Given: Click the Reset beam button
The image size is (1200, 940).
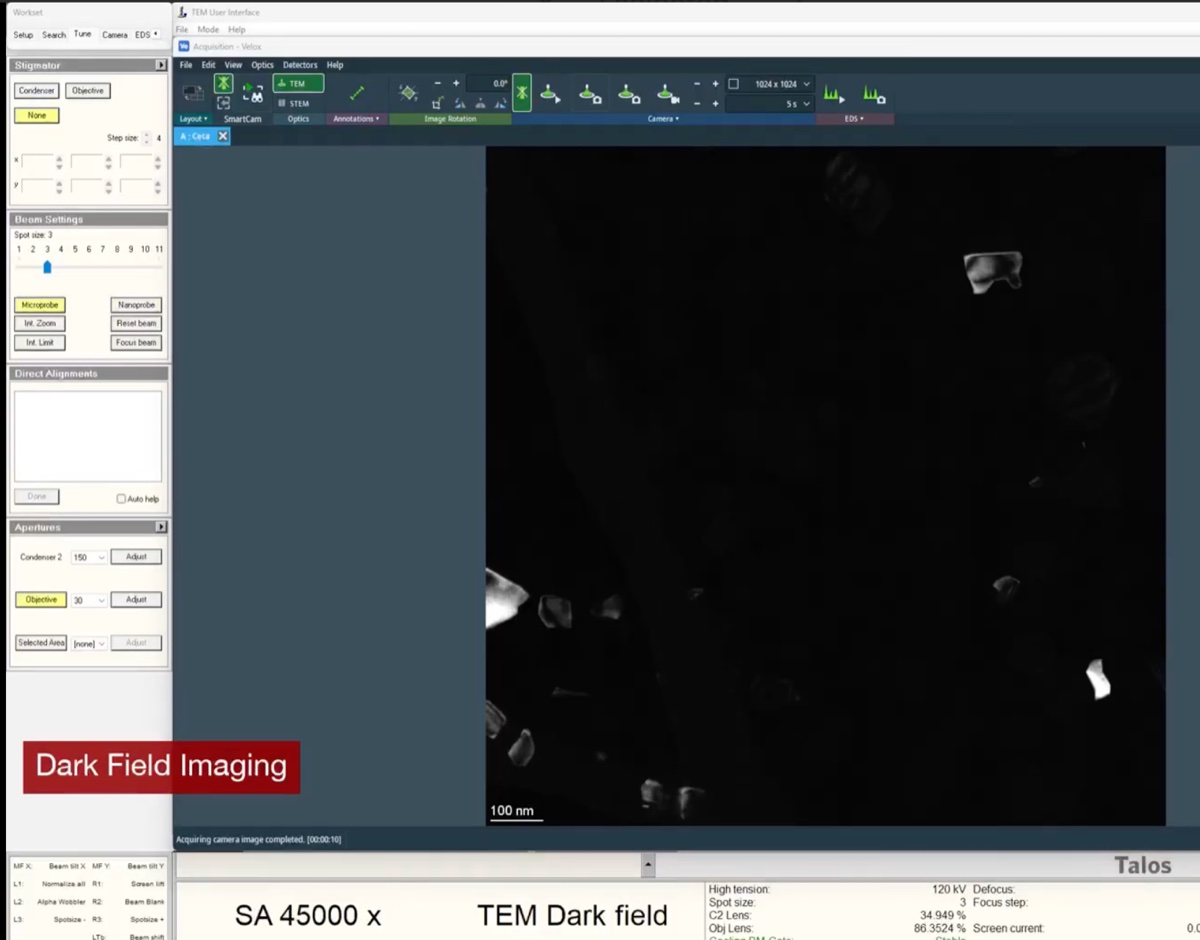Looking at the screenshot, I should coord(136,324).
